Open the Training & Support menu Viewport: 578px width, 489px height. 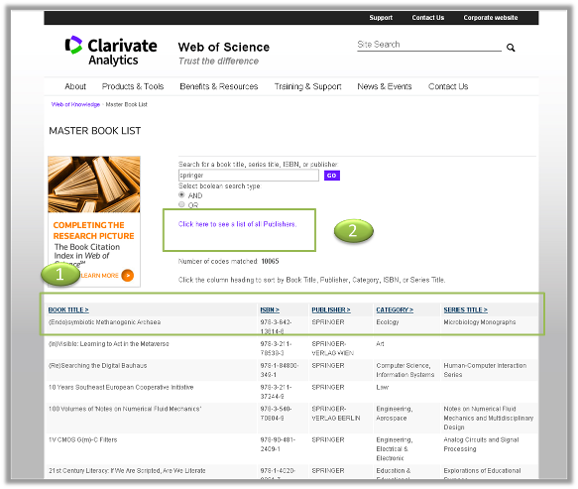pos(308,86)
